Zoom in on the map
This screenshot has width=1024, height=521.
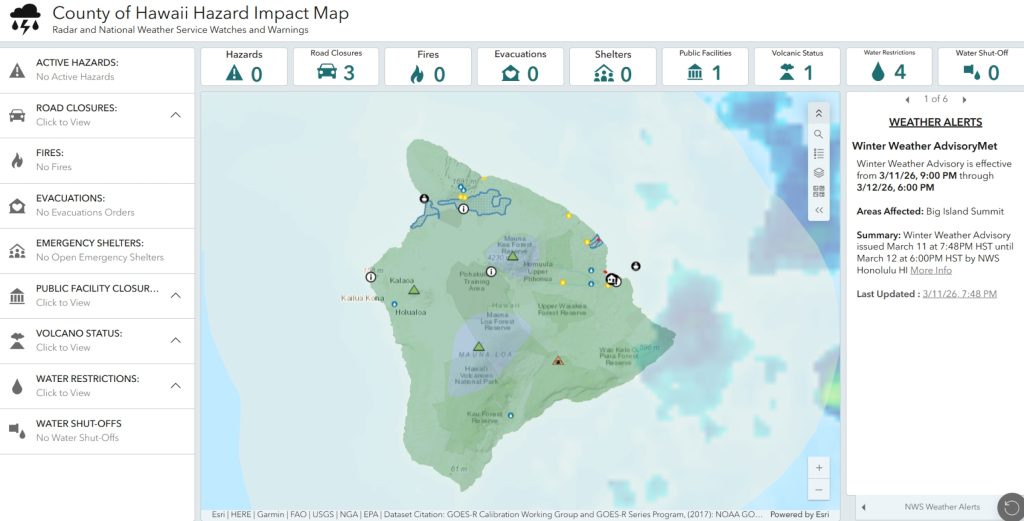tap(819, 467)
